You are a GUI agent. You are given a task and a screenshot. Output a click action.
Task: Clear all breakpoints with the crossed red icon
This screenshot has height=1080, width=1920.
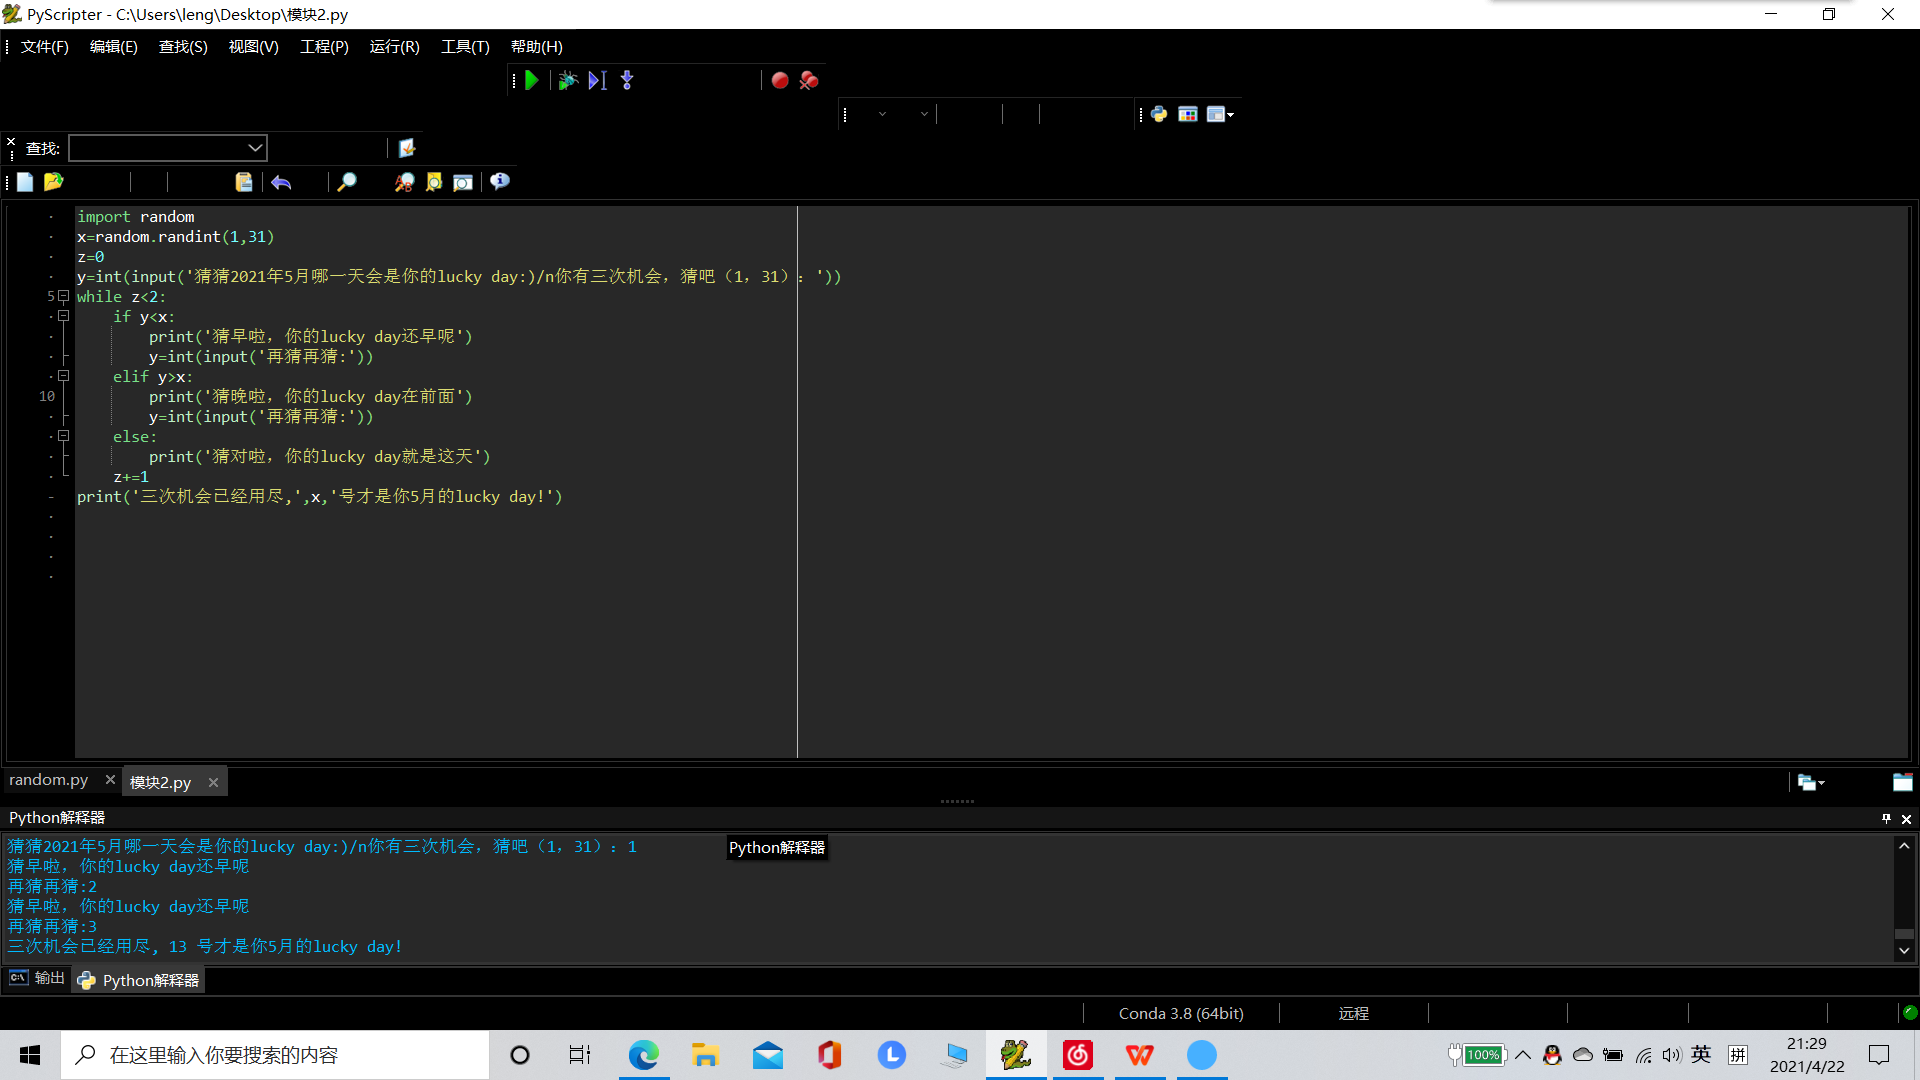(x=809, y=81)
